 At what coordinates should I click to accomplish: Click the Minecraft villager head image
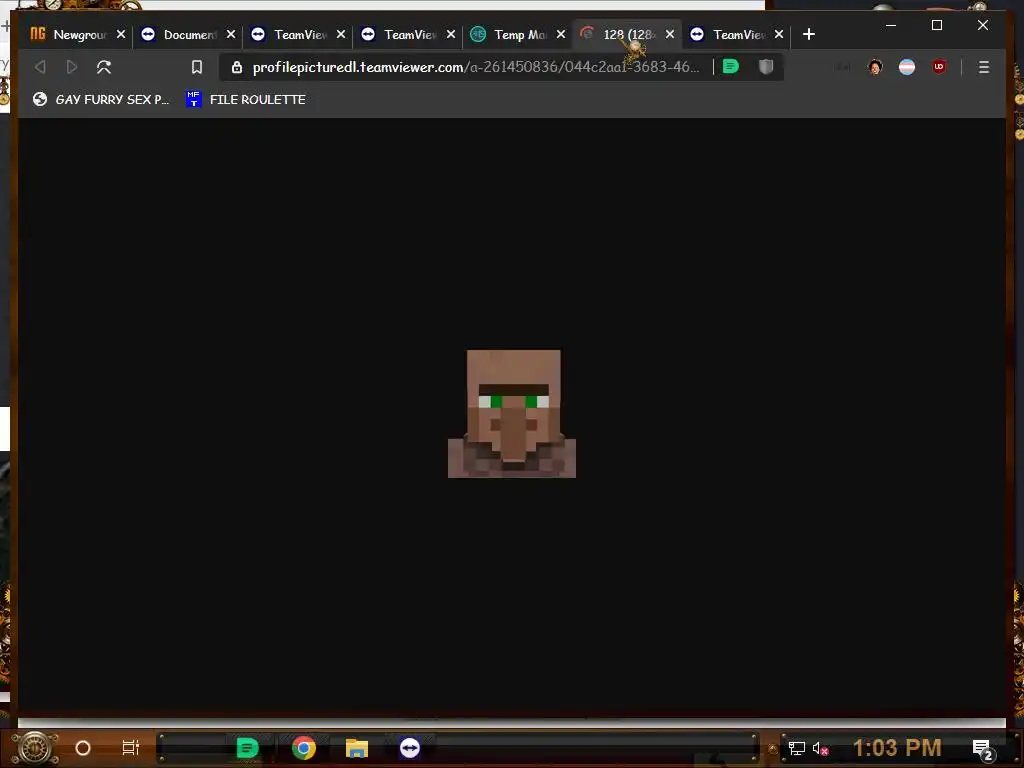512,414
